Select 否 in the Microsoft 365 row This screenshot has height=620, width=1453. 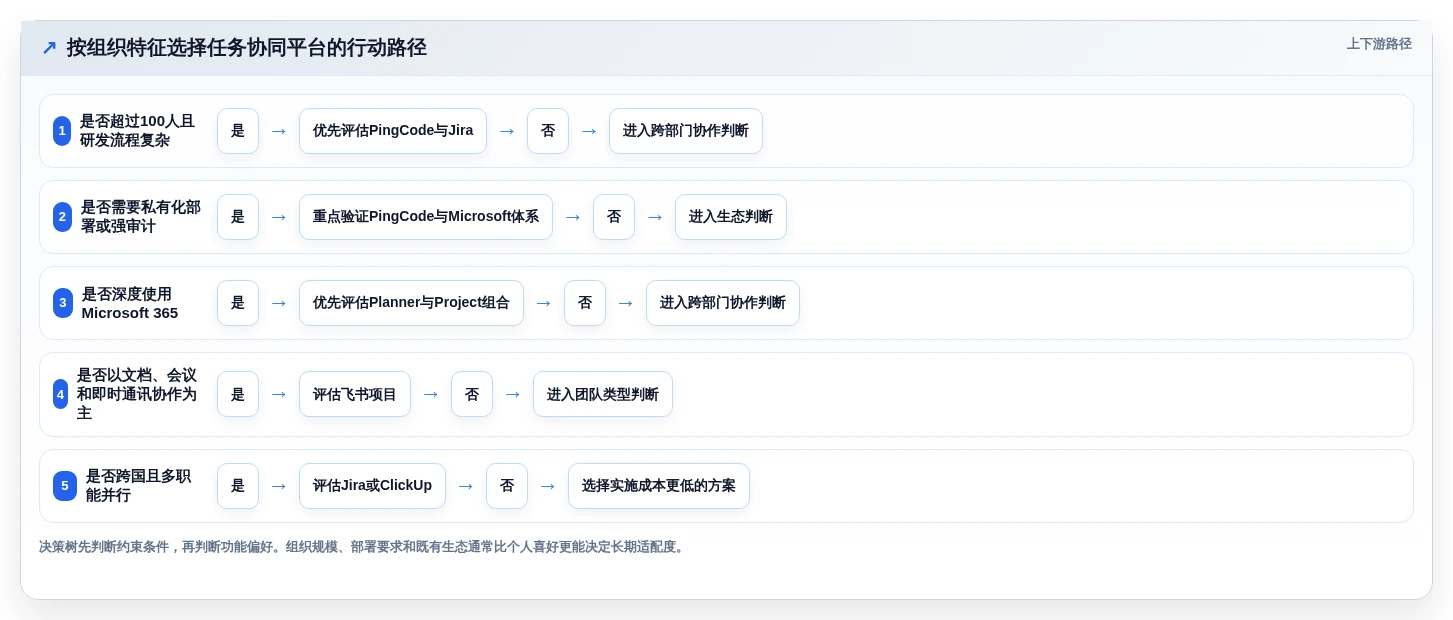tap(585, 303)
